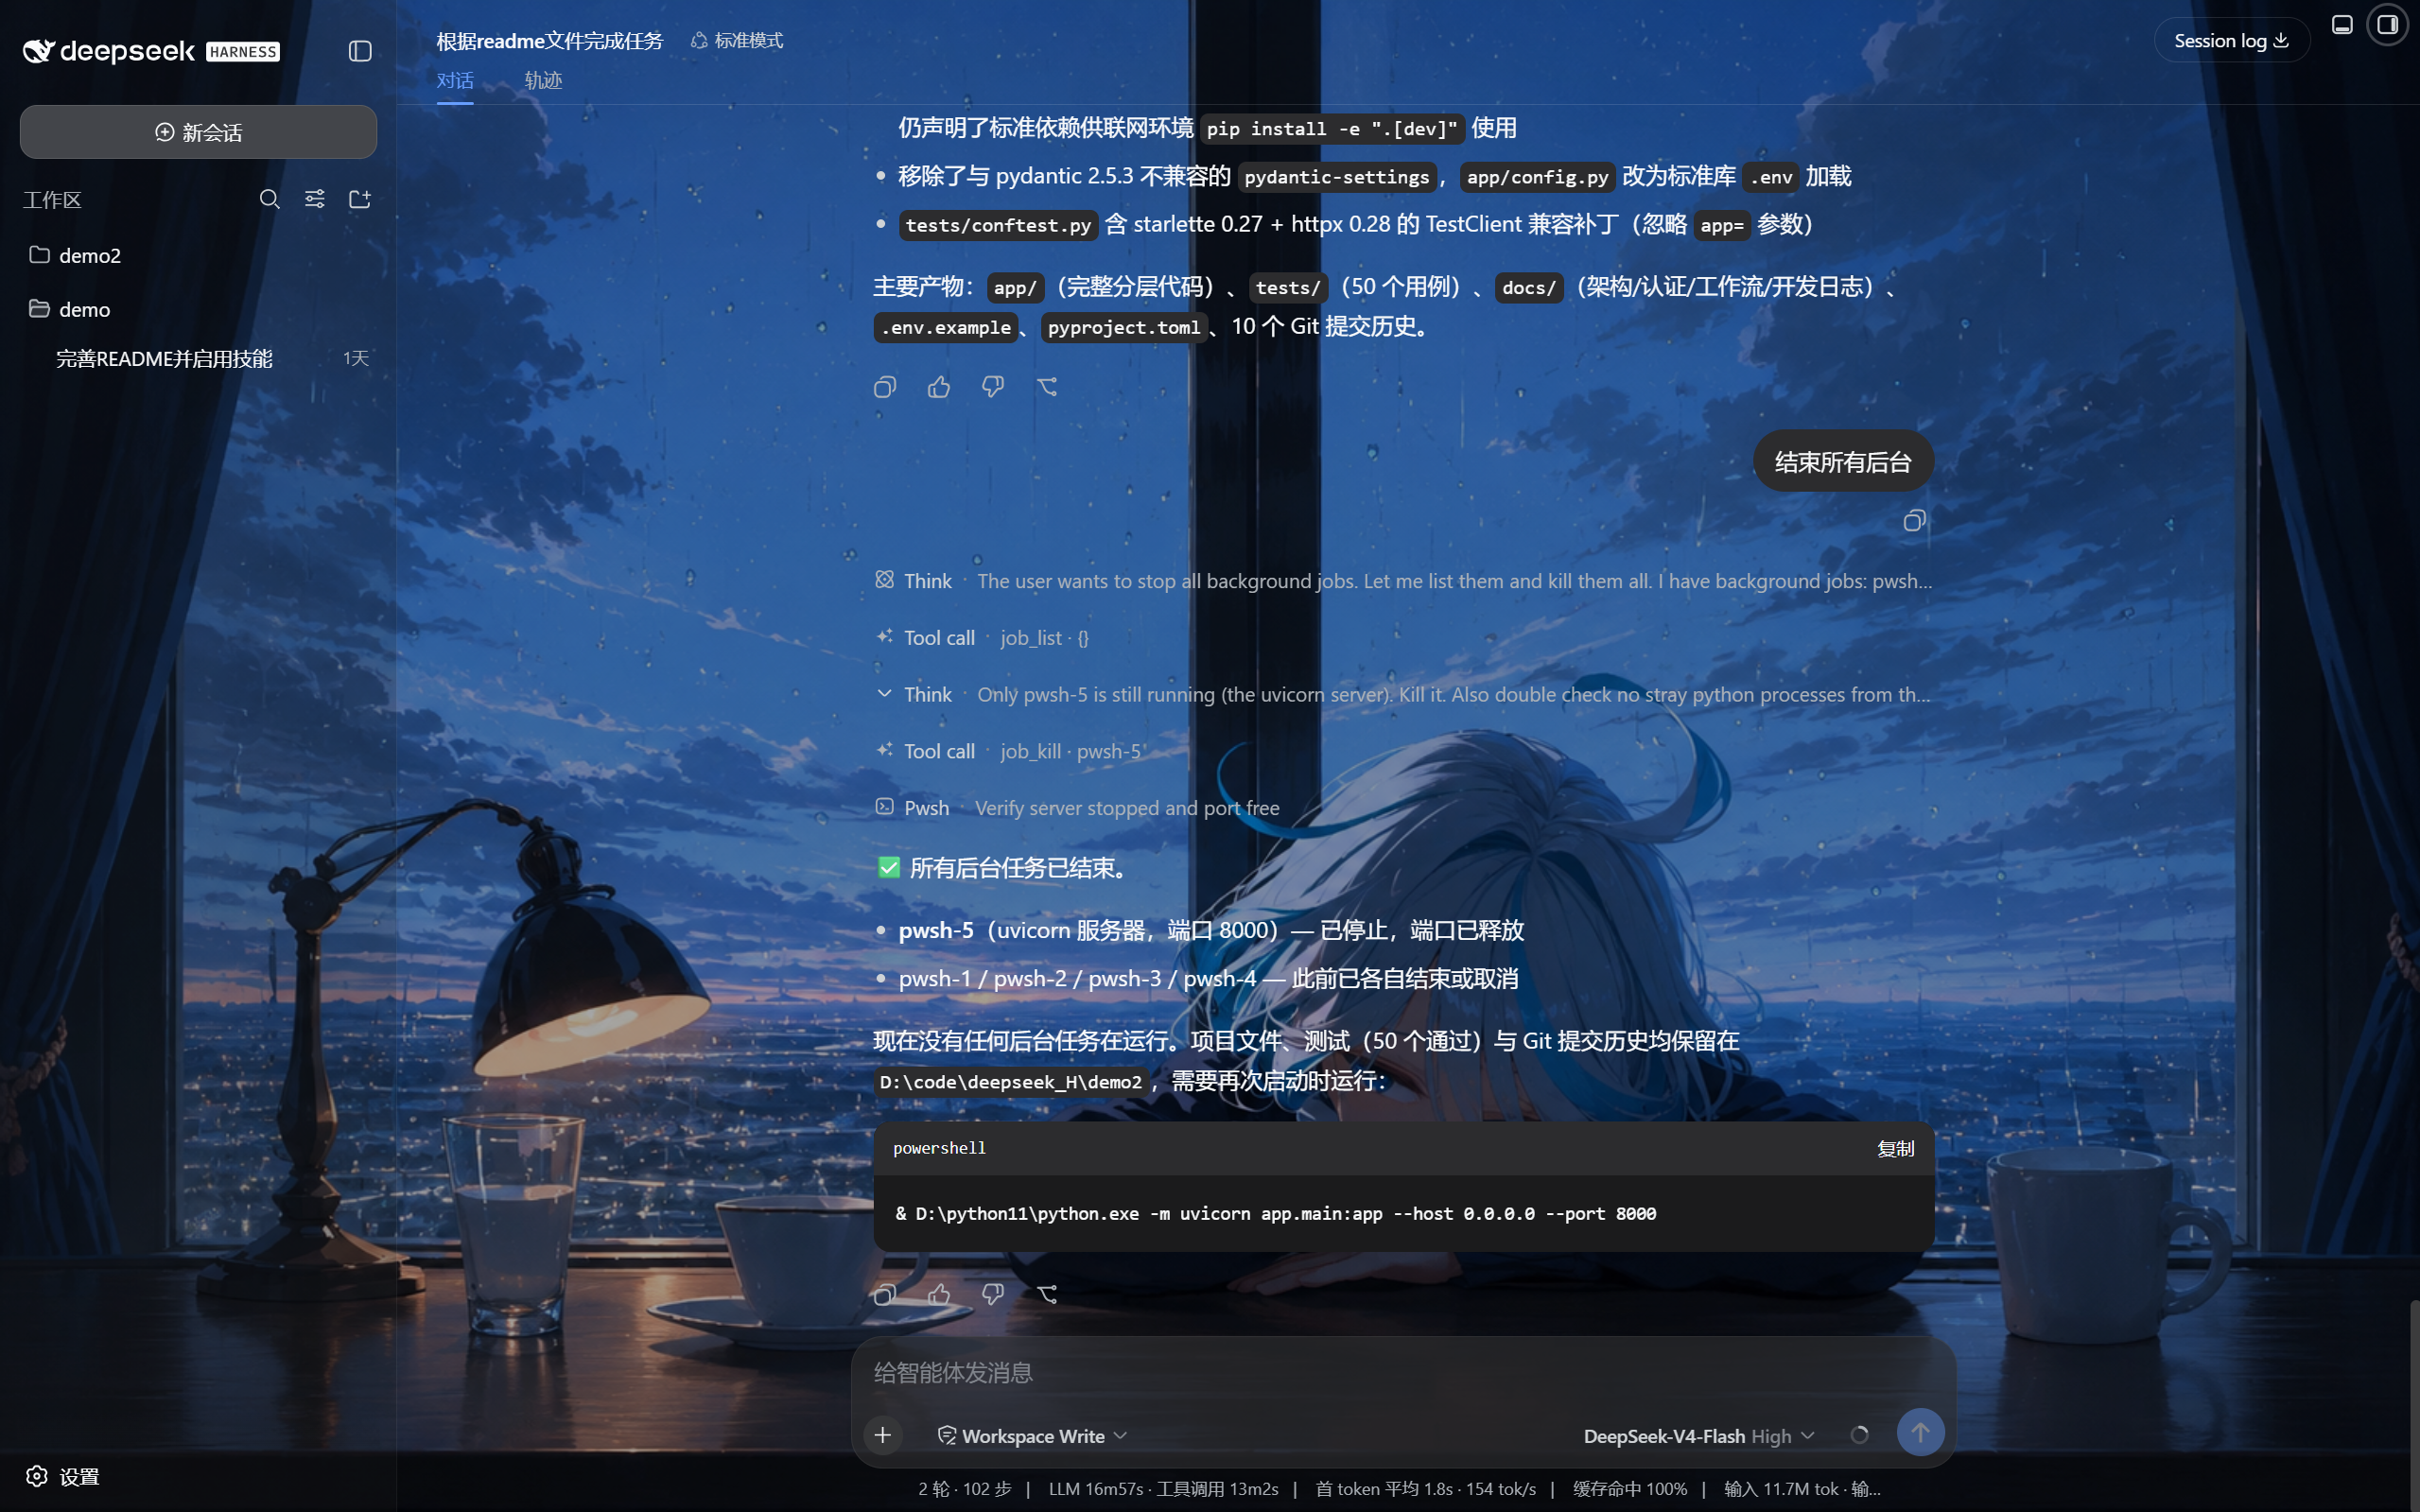Collapse the demo workspace folder
This screenshot has height=1512, width=2420.
click(x=198, y=309)
